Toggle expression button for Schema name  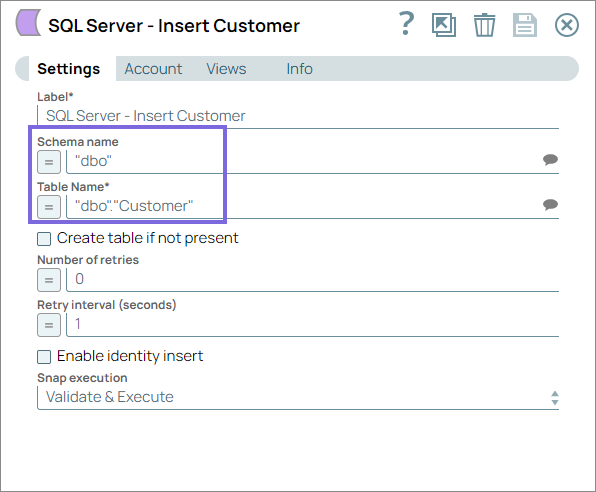(x=49, y=162)
